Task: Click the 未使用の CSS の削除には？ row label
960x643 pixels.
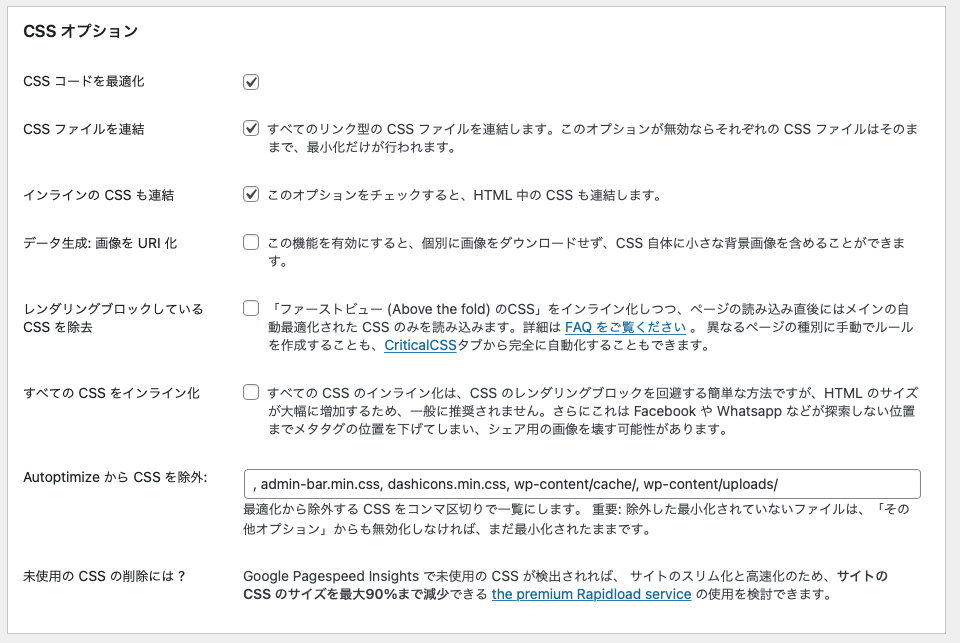Action: [105, 576]
